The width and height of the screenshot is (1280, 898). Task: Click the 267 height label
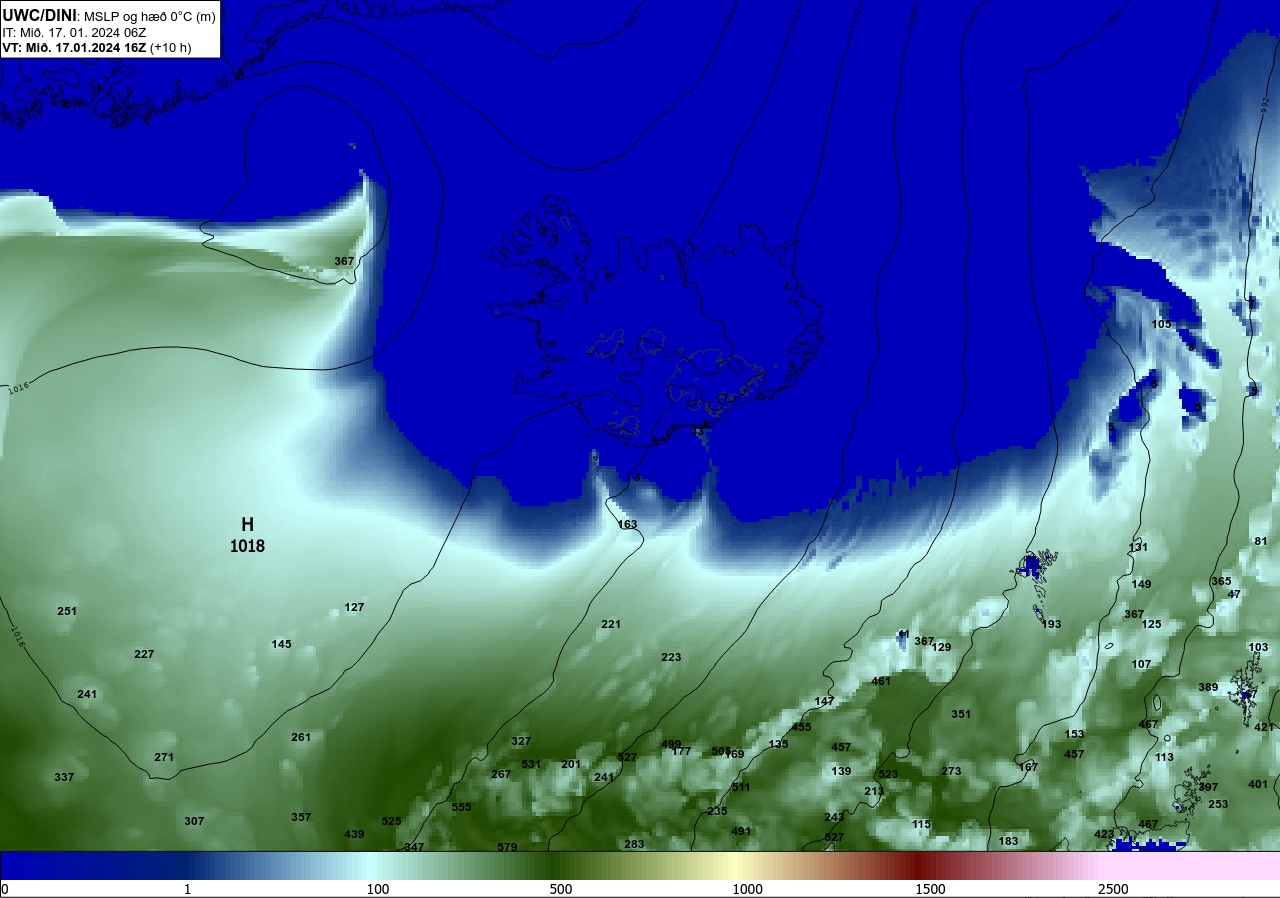501,774
